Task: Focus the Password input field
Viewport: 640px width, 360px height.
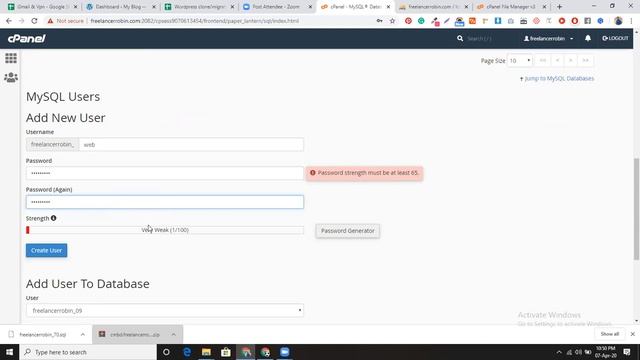Action: coord(165,173)
